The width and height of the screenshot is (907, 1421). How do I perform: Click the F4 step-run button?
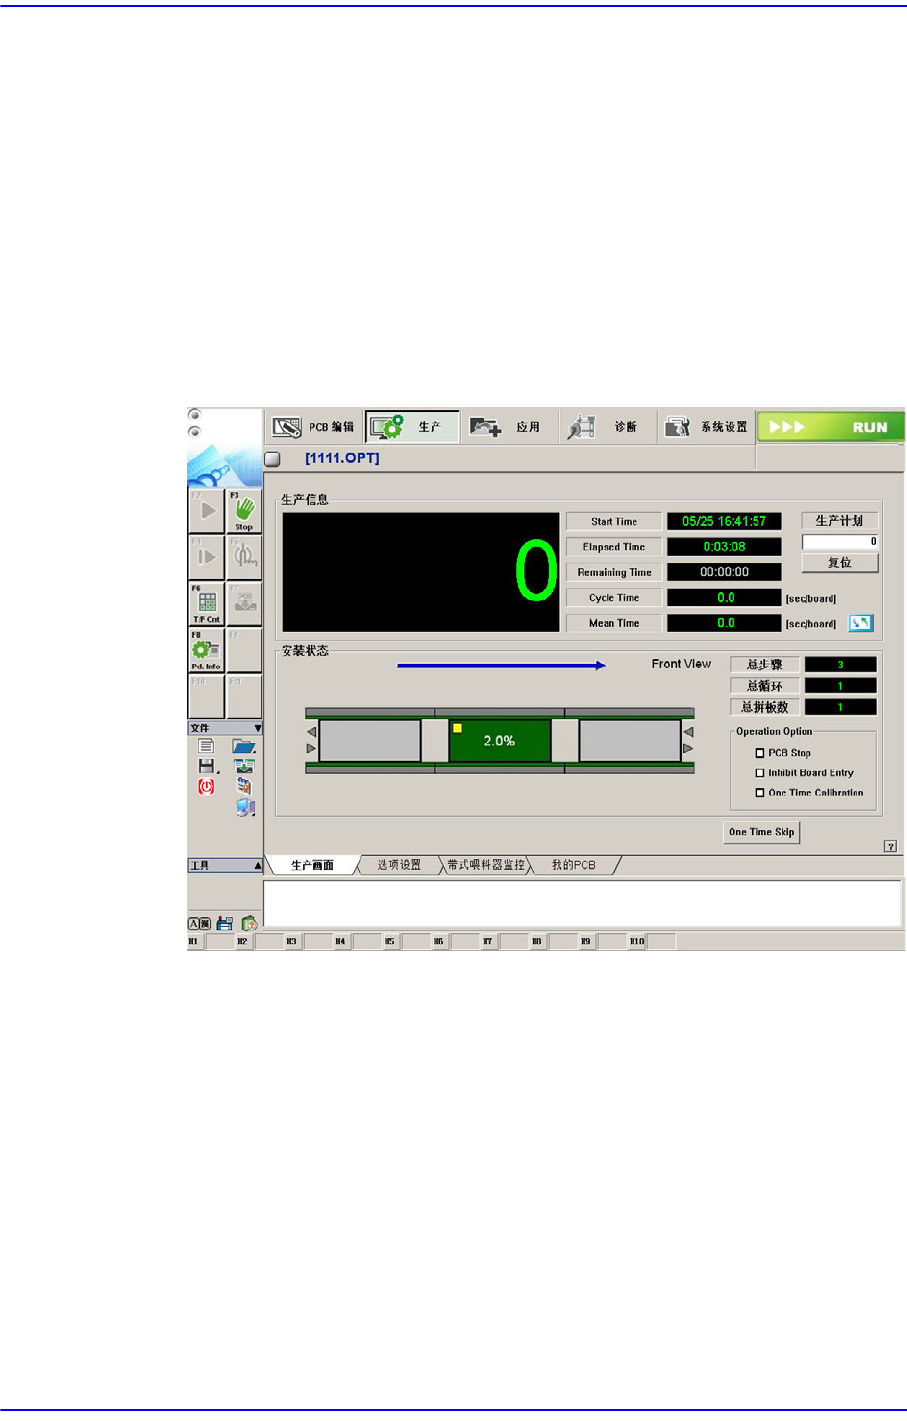[x=207, y=557]
